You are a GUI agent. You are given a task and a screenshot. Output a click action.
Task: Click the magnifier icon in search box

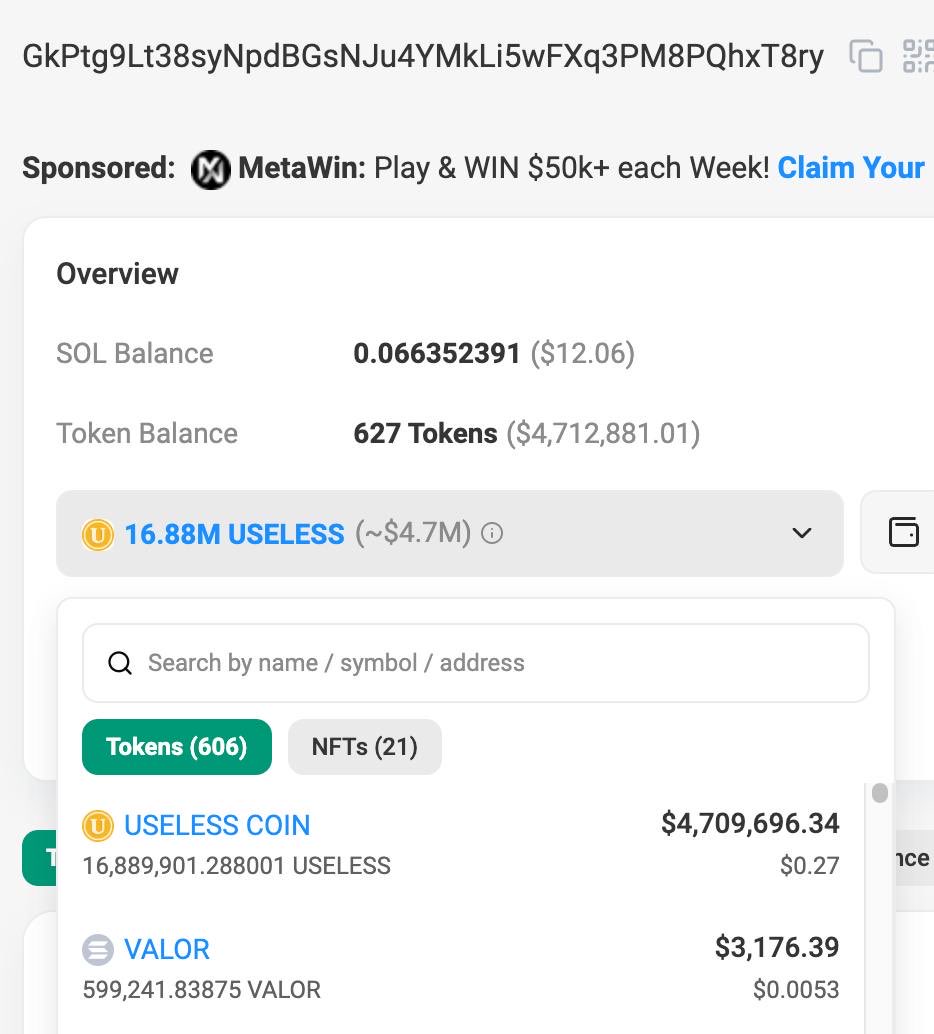click(x=120, y=663)
